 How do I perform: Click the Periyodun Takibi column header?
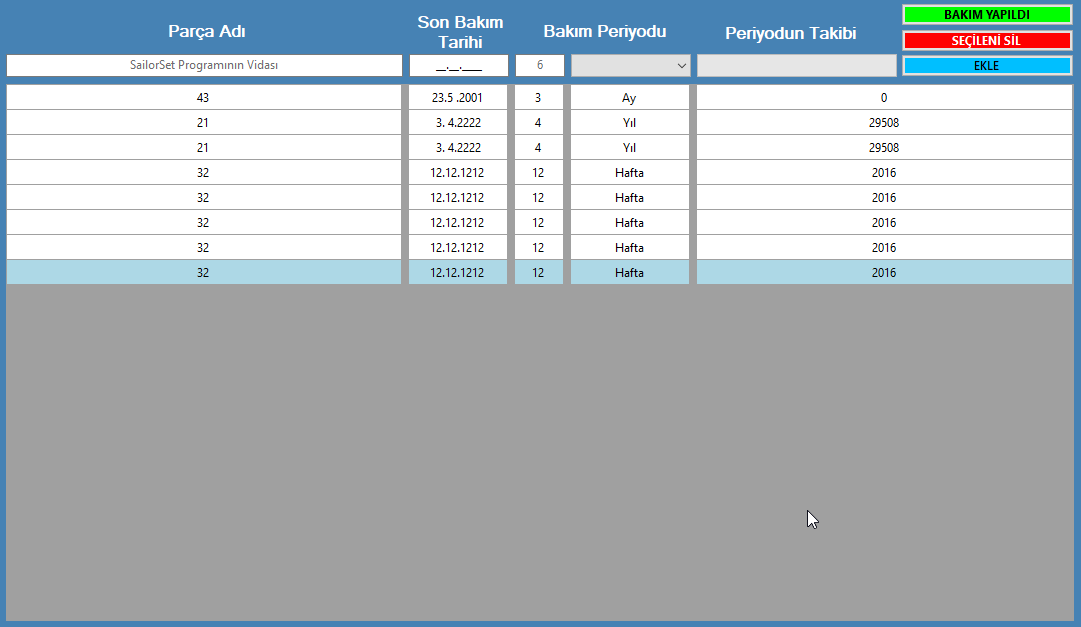790,30
